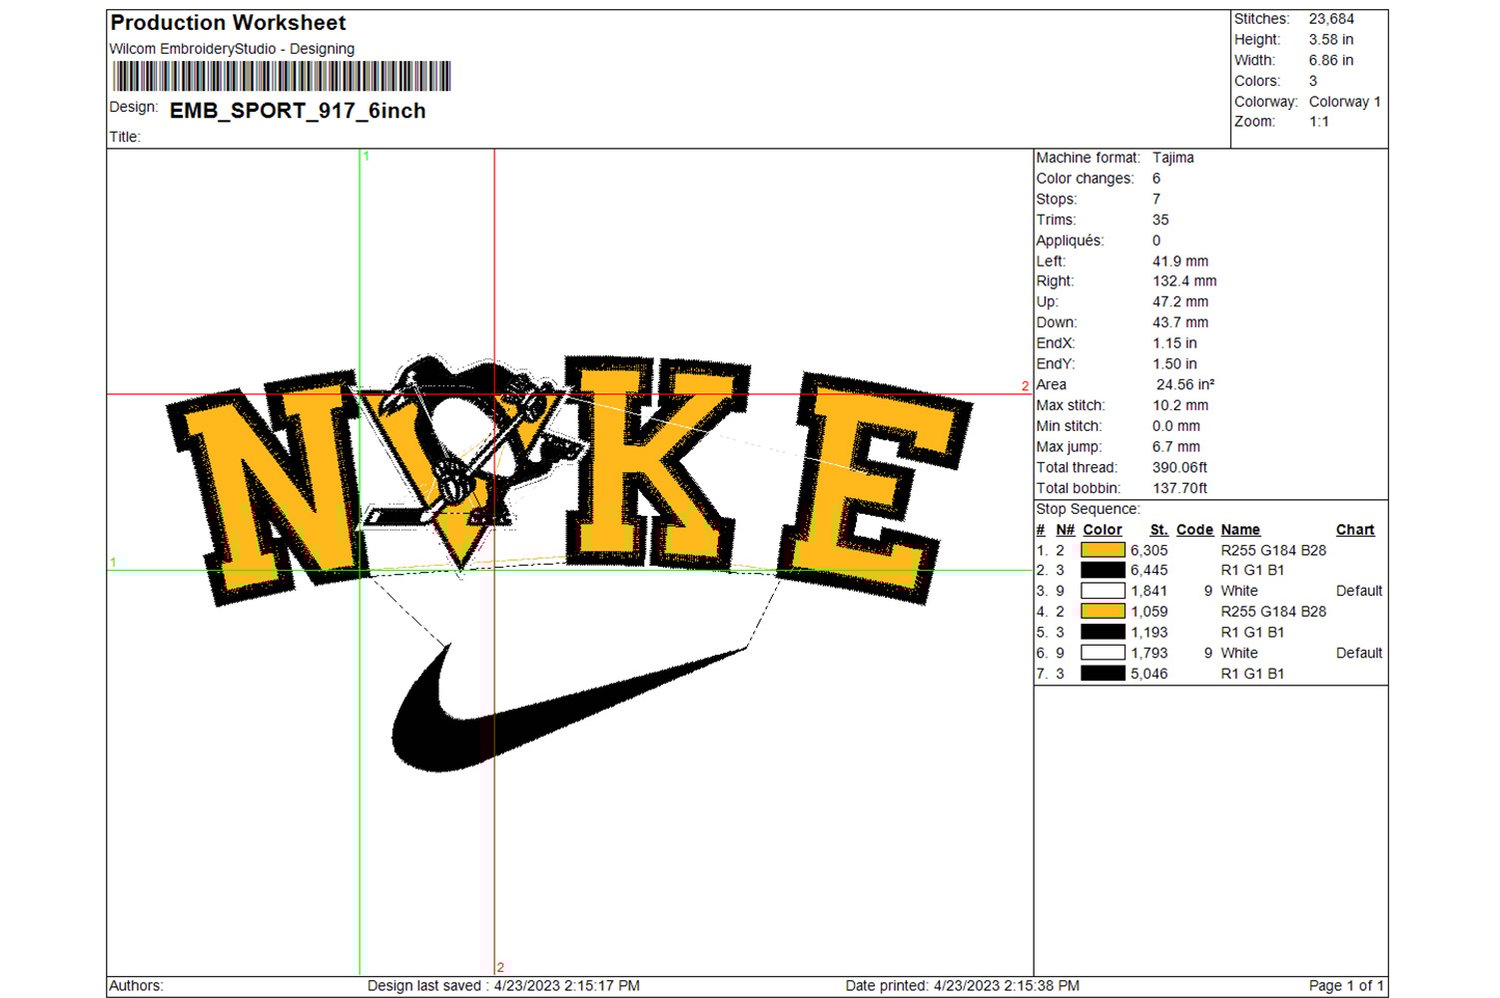
Task: Click the name "R255 G184 B28" in stop 1
Action: [x=1273, y=550]
